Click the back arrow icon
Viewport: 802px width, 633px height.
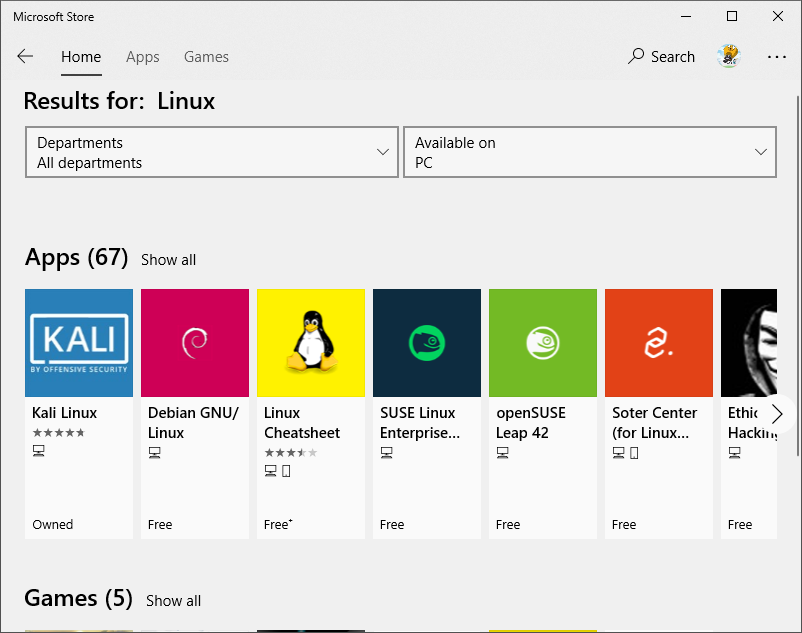click(25, 57)
